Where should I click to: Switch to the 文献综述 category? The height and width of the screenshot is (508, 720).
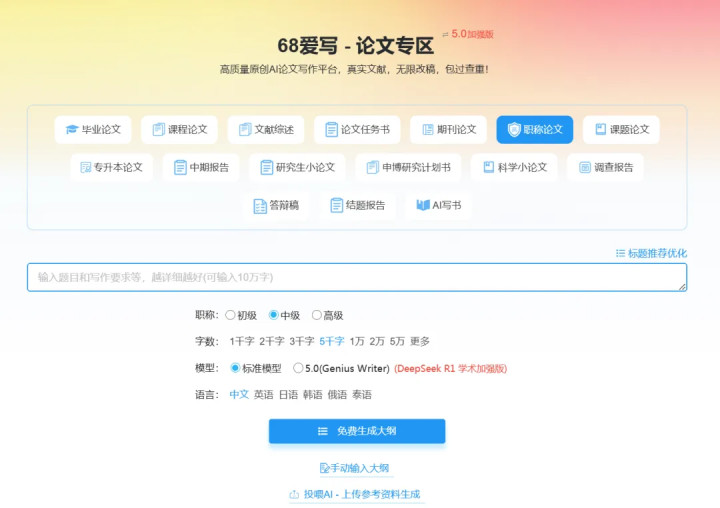(266, 130)
